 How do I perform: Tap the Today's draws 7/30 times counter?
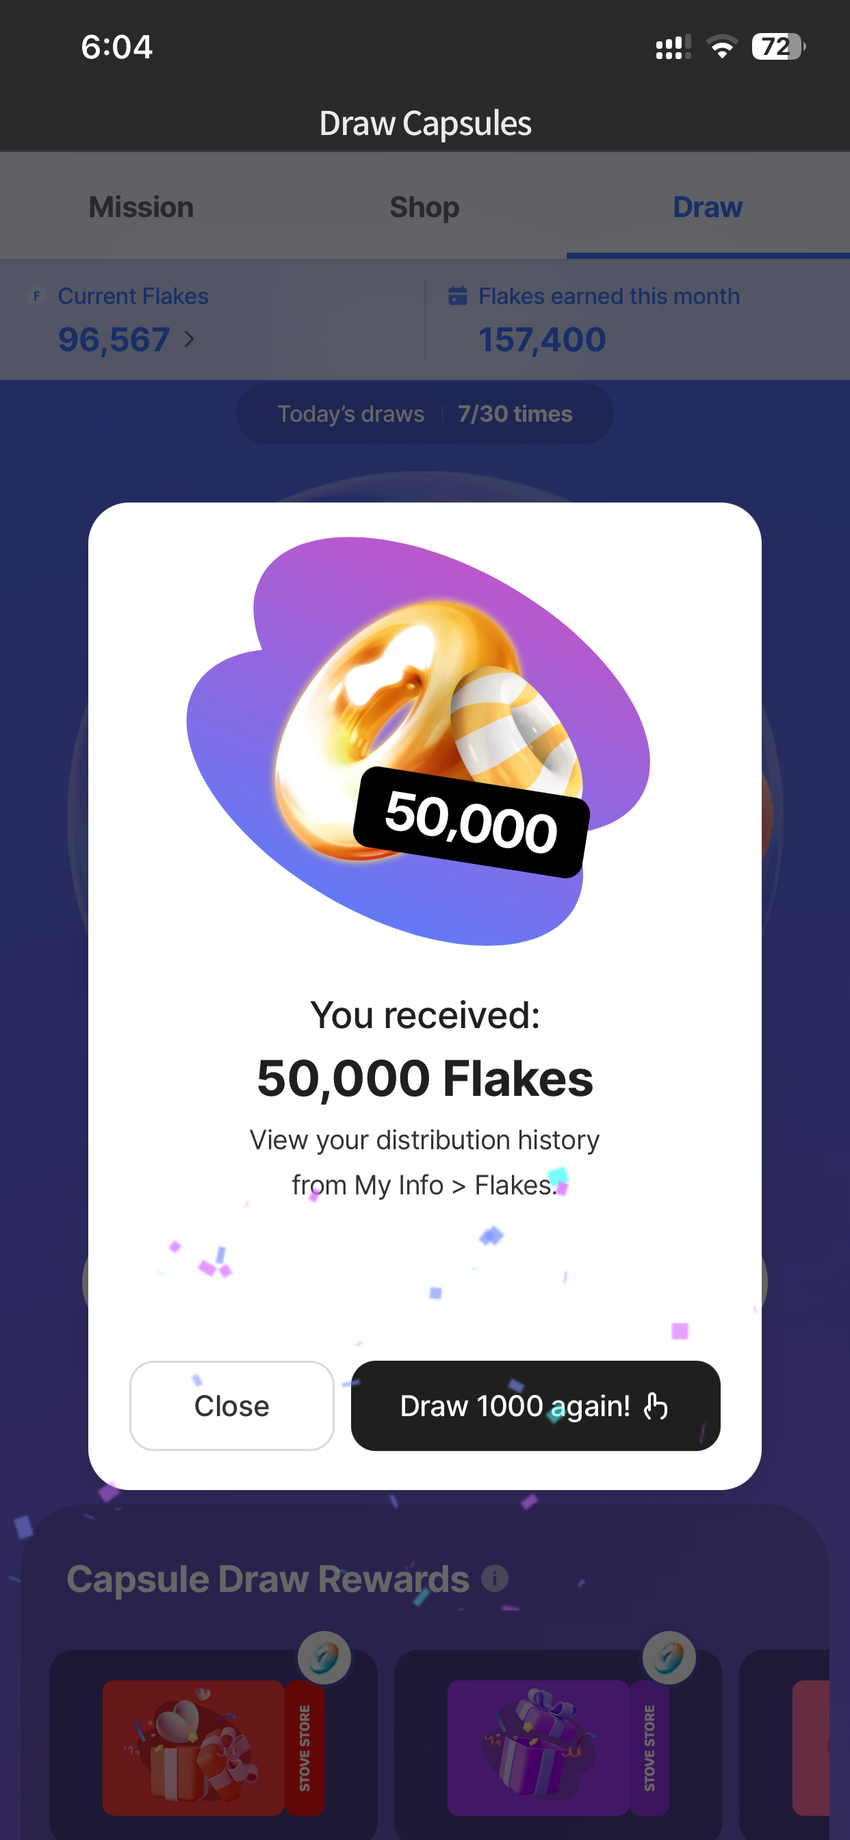pyautogui.click(x=425, y=414)
